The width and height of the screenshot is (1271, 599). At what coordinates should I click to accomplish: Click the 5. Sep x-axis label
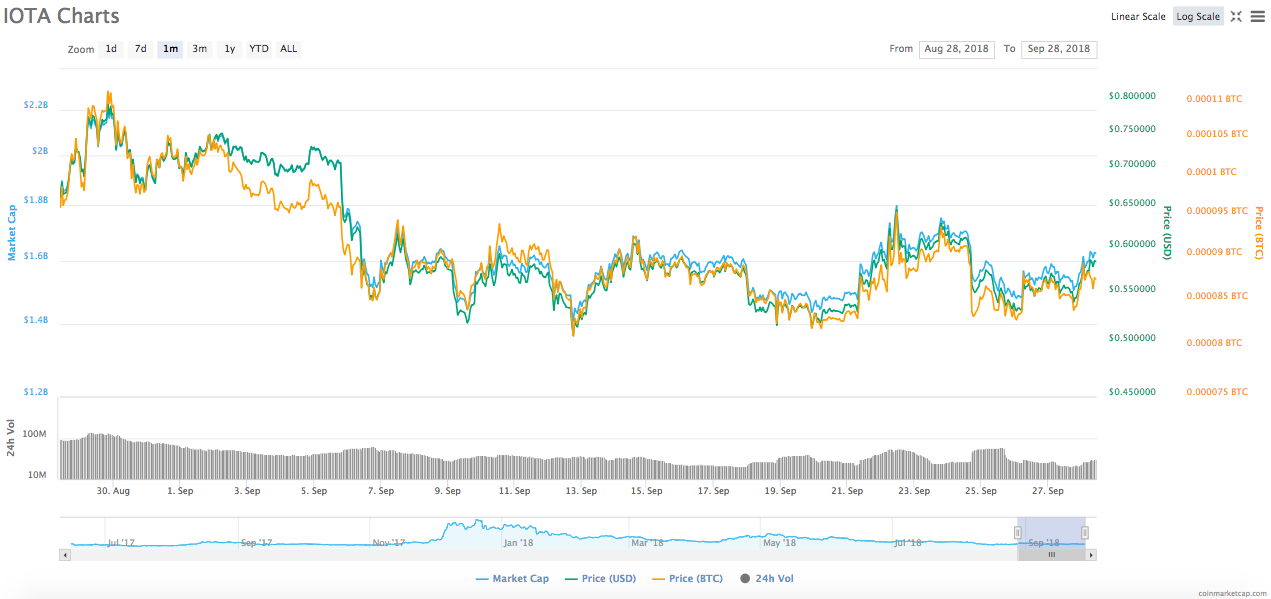tap(313, 491)
